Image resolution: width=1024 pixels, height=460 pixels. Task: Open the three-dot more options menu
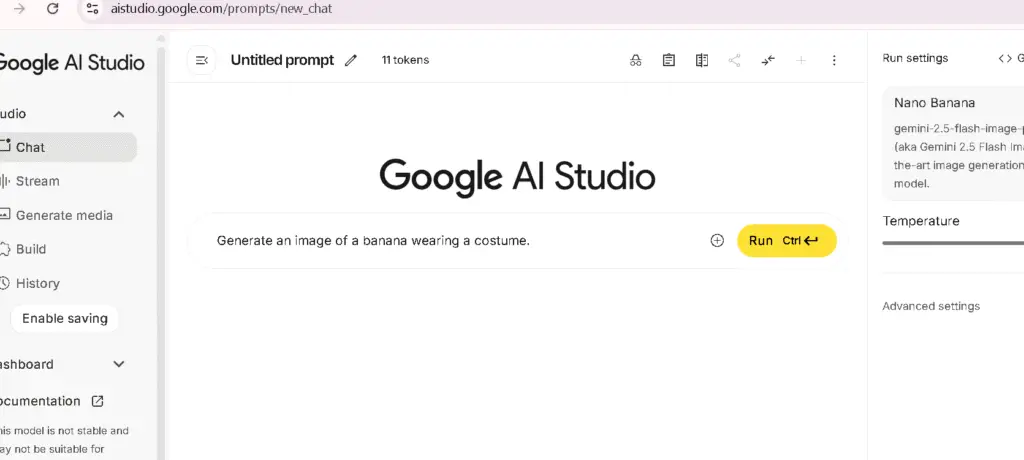(x=834, y=61)
